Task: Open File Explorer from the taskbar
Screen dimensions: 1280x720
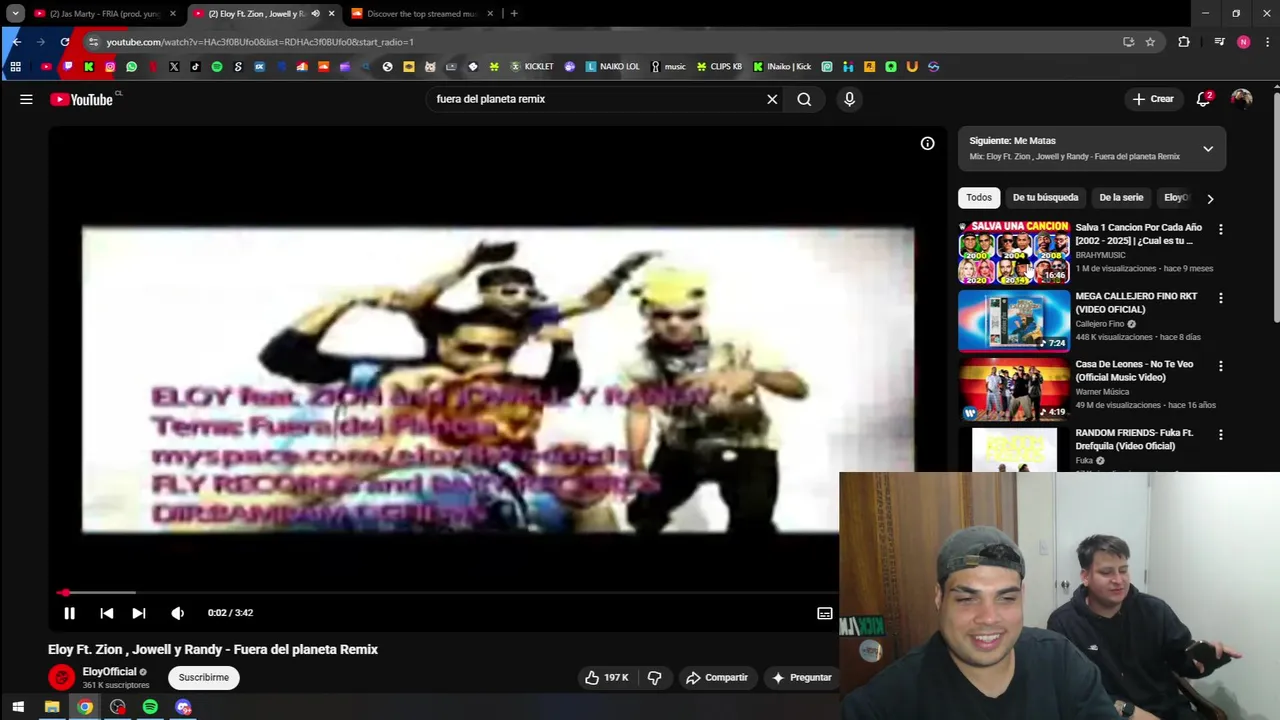Action: 52,707
